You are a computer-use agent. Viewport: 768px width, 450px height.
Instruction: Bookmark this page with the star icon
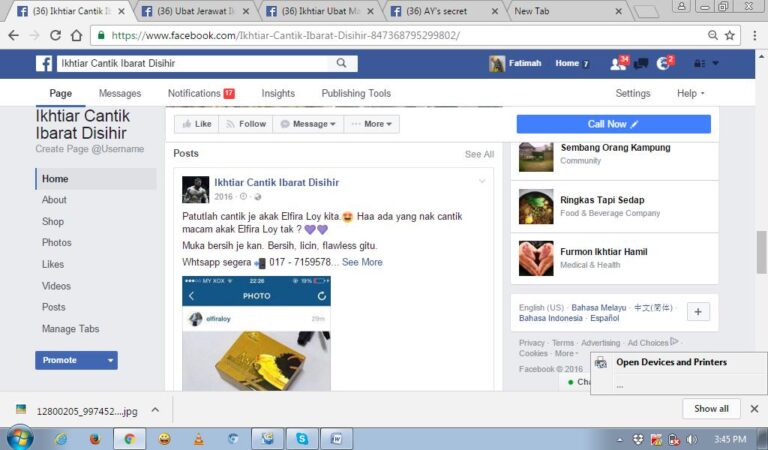(730, 35)
